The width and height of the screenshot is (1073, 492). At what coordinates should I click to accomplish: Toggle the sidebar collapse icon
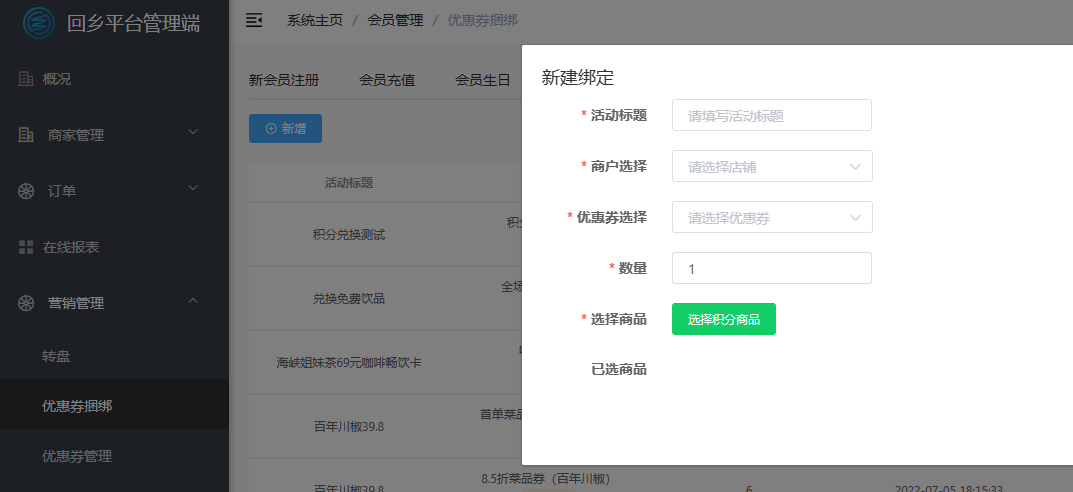tap(254, 20)
